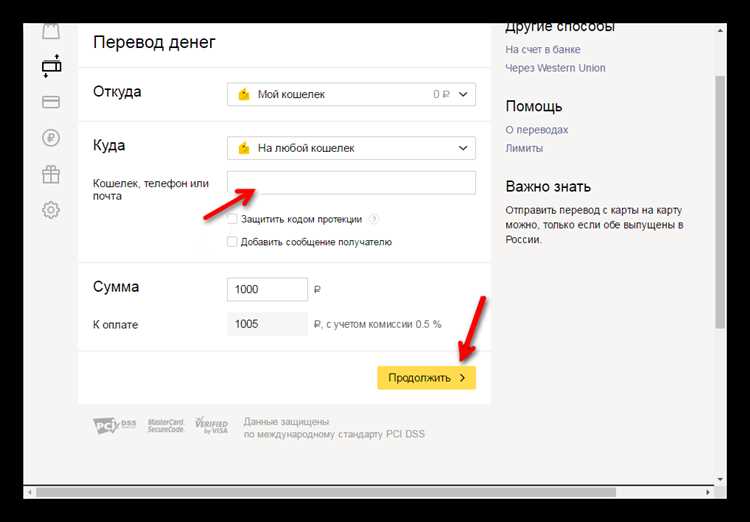
Task: Click the MasterCard SecureCode logo
Action: point(166,426)
